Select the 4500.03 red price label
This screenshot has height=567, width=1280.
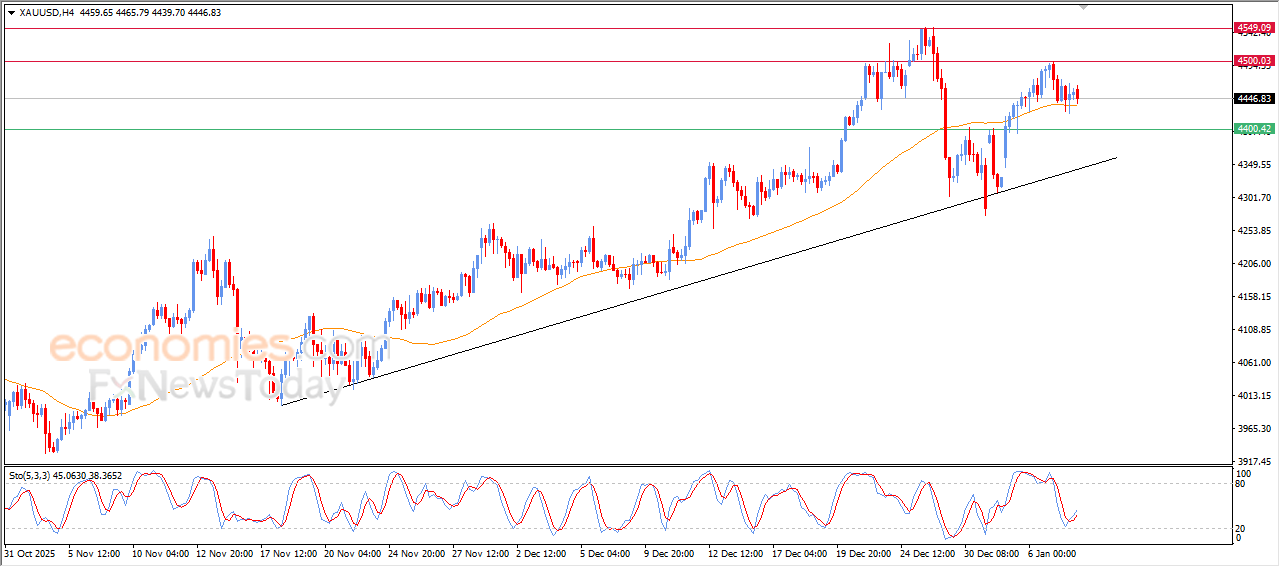pos(1253,61)
